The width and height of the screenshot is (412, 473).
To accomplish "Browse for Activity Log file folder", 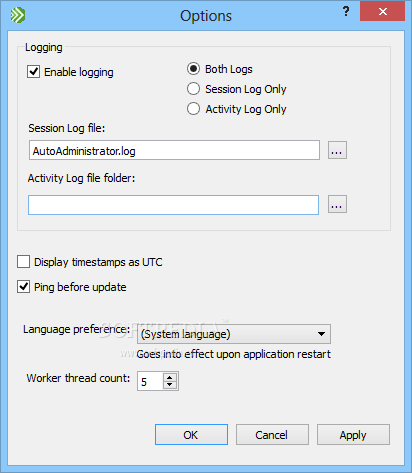I will coord(337,204).
